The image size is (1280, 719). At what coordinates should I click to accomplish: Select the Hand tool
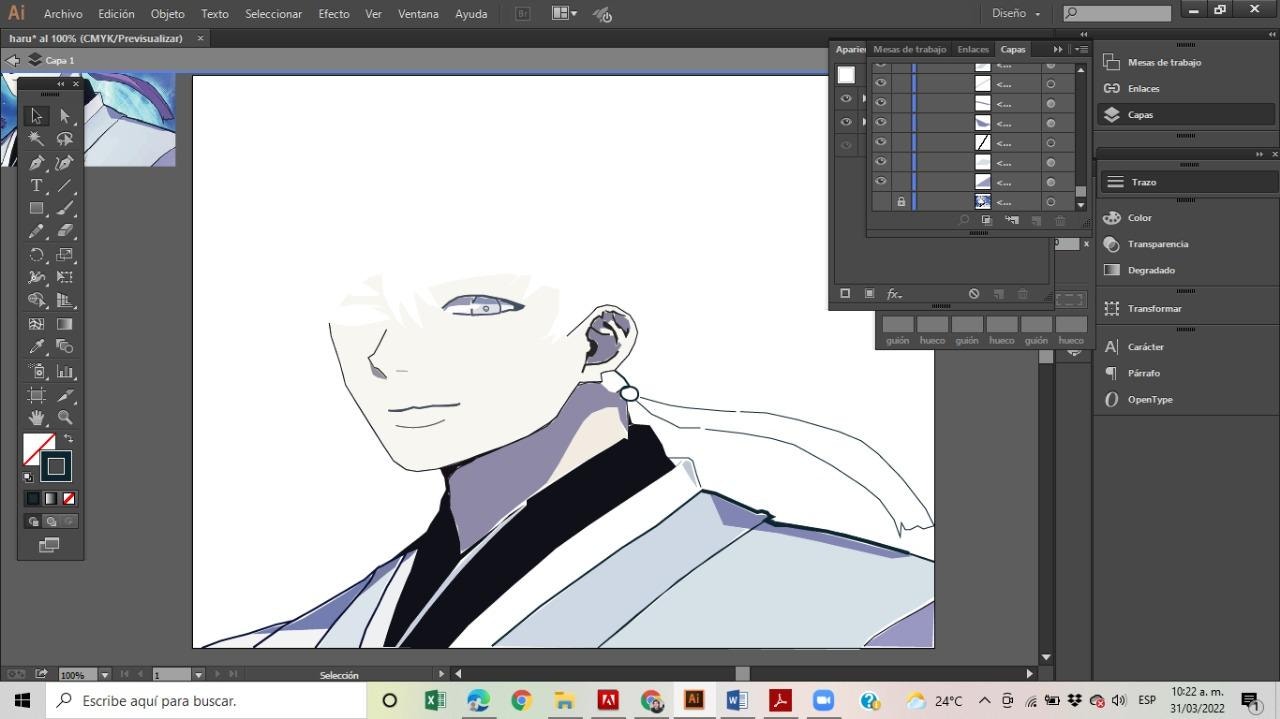click(36, 417)
